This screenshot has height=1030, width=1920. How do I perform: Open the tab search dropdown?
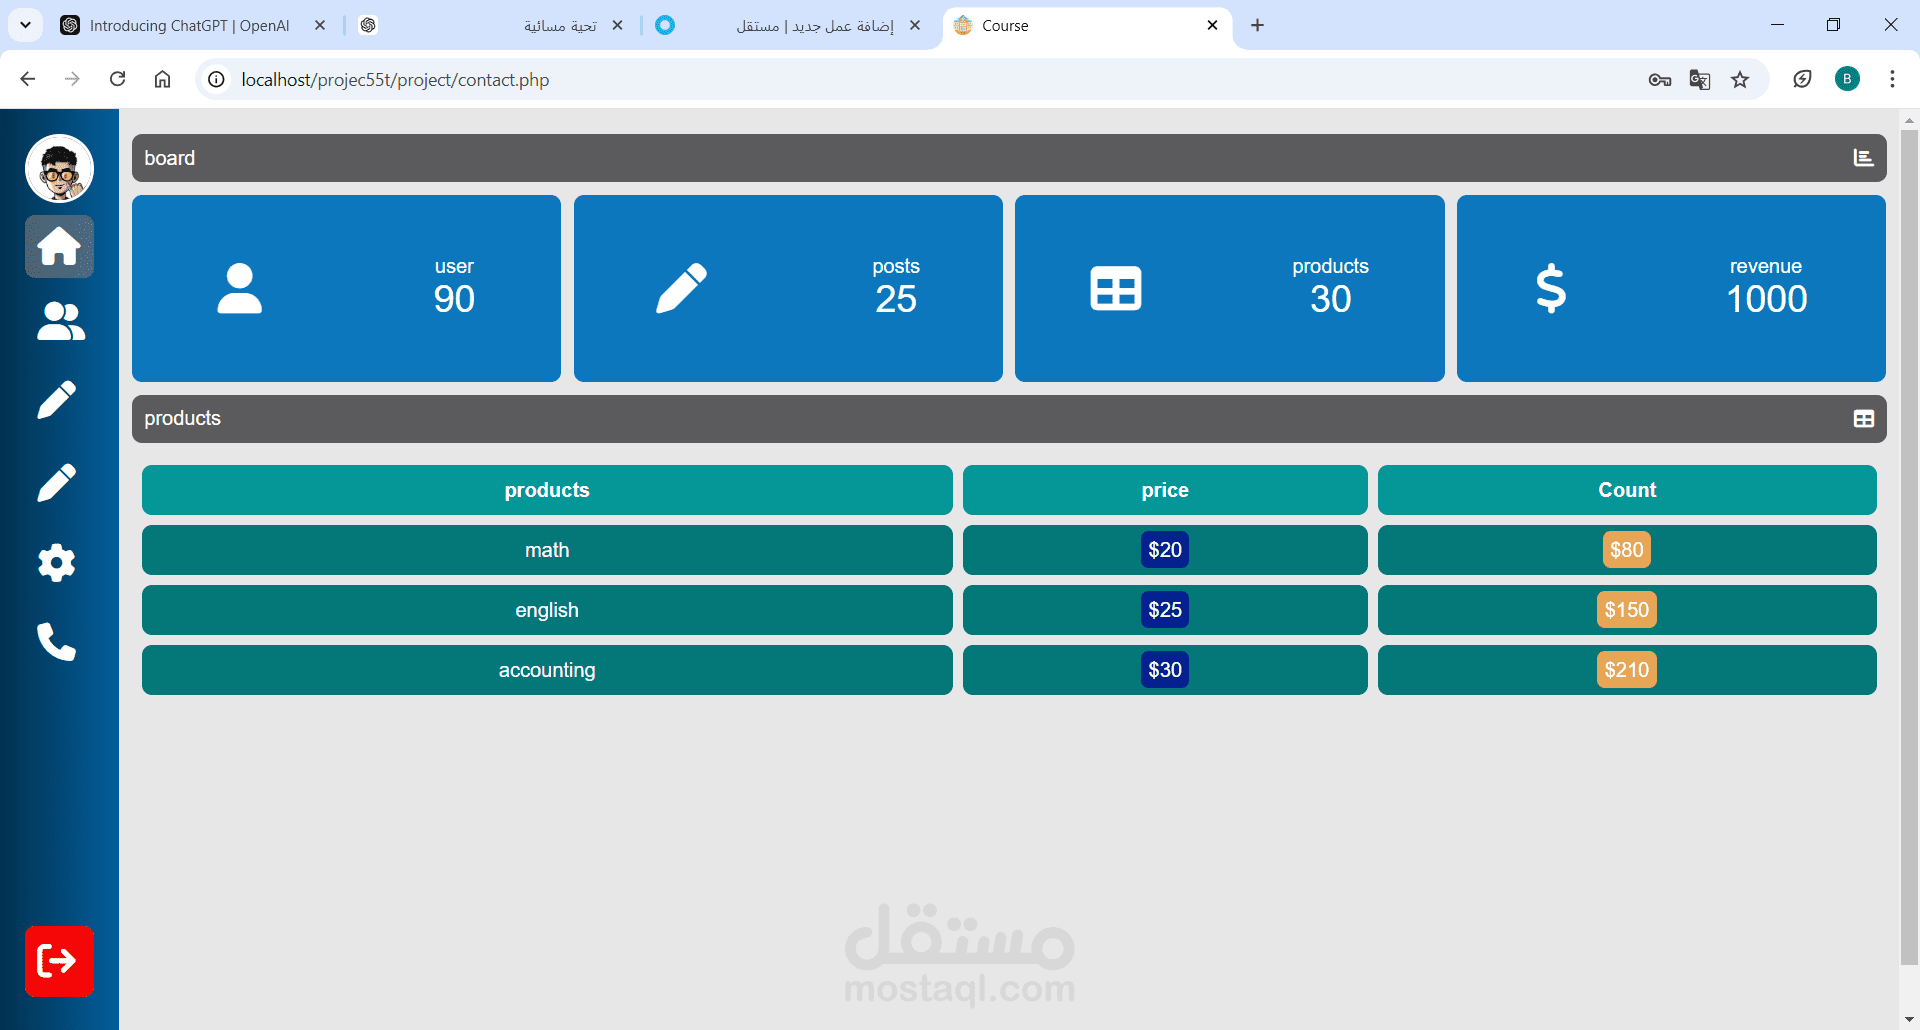coord(25,26)
